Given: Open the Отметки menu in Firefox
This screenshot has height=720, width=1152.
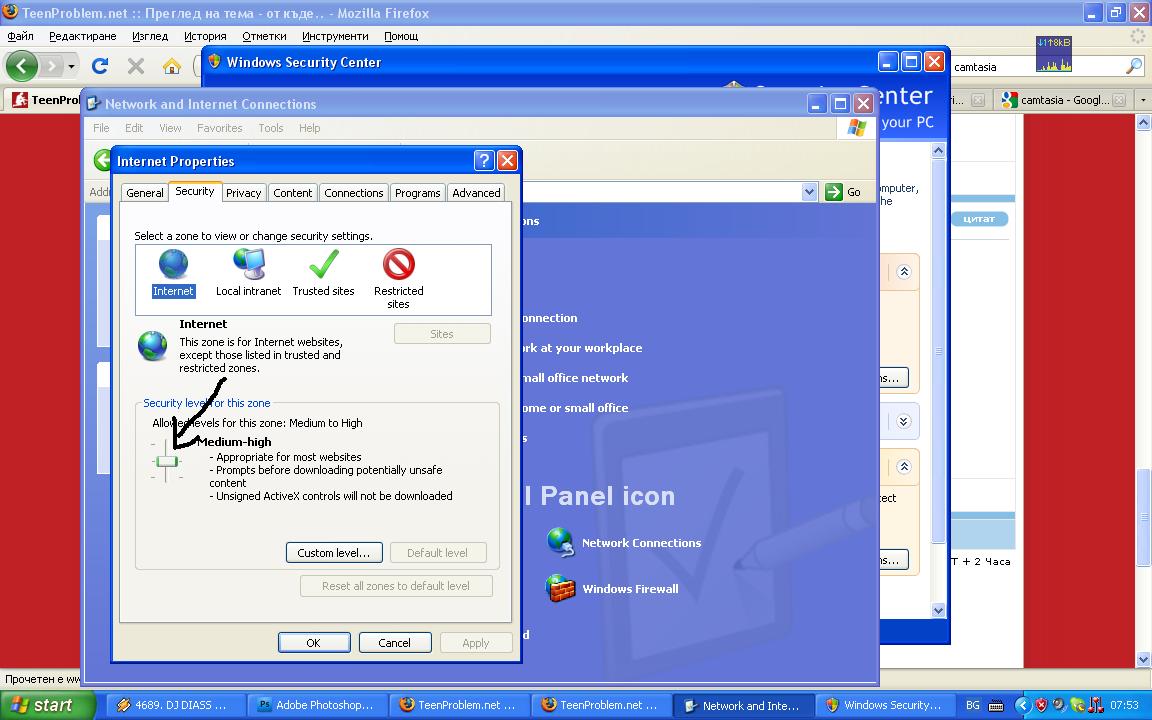Looking at the screenshot, I should point(264,36).
